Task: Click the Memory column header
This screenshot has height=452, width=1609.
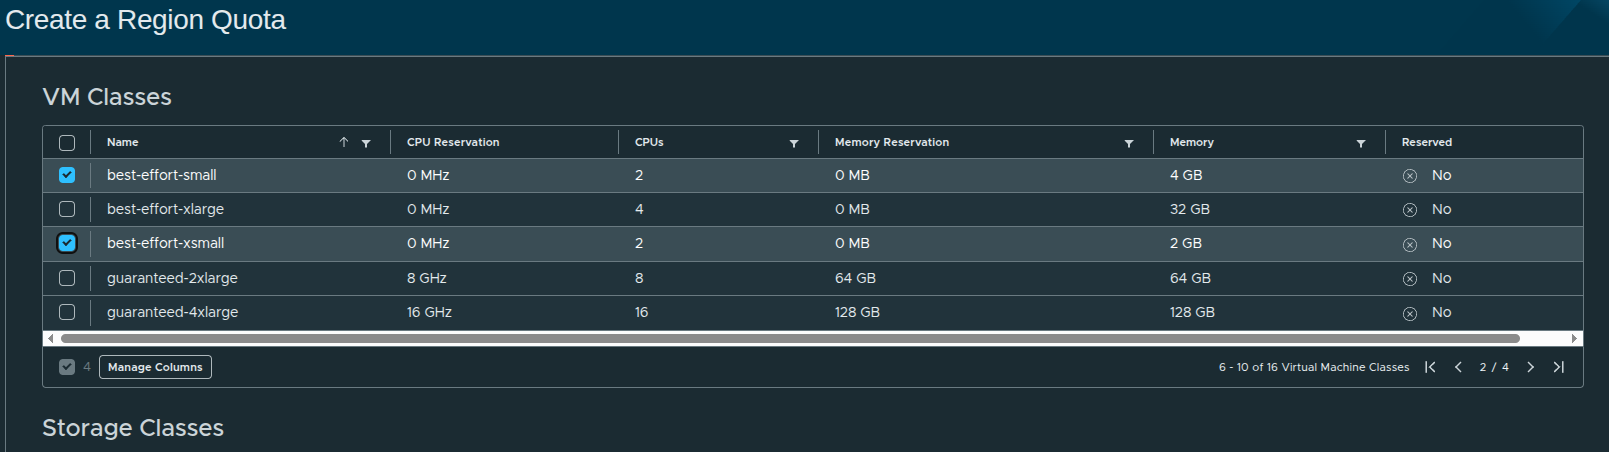Action: (1192, 142)
